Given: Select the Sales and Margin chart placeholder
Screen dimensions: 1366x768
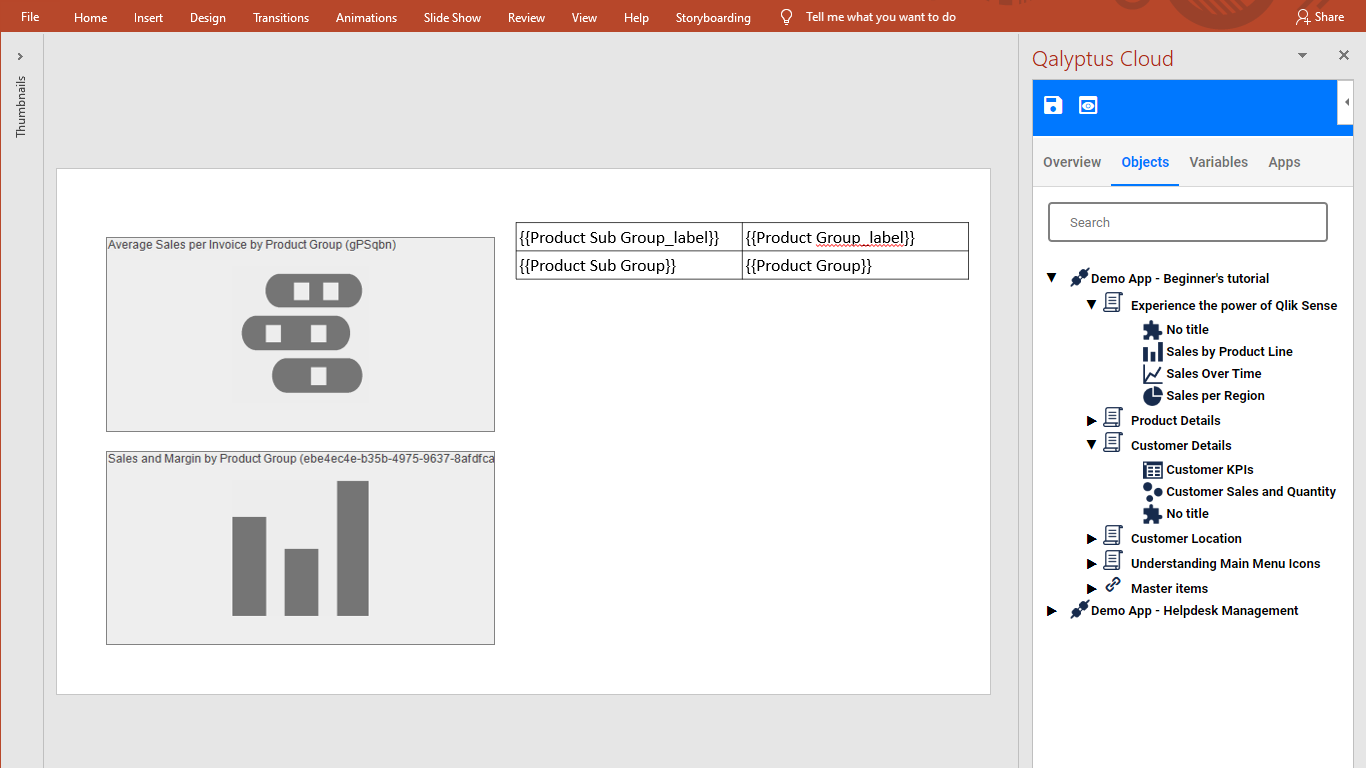Looking at the screenshot, I should coord(300,548).
